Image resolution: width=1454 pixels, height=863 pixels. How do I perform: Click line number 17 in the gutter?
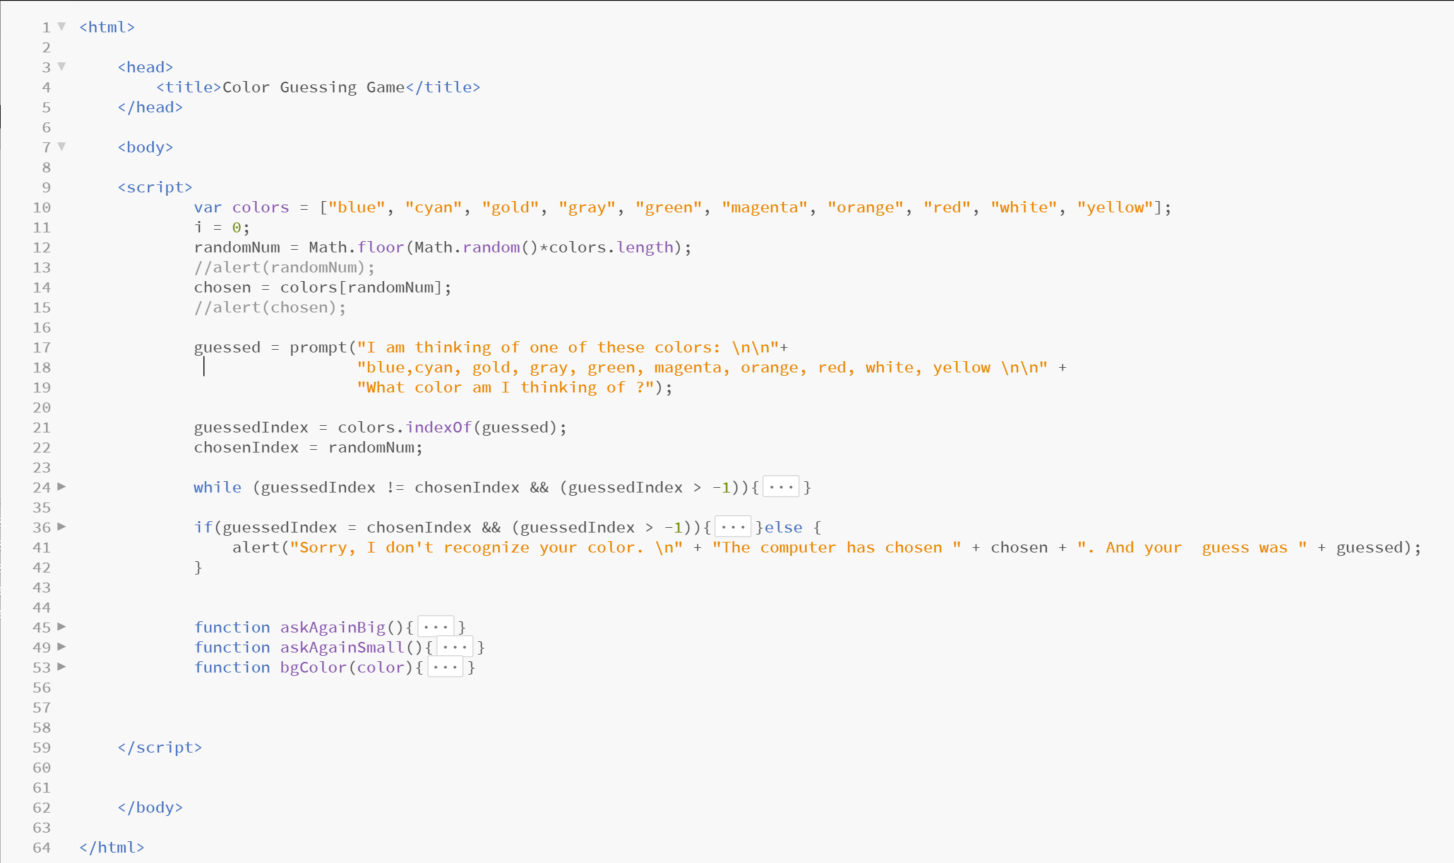coord(41,348)
